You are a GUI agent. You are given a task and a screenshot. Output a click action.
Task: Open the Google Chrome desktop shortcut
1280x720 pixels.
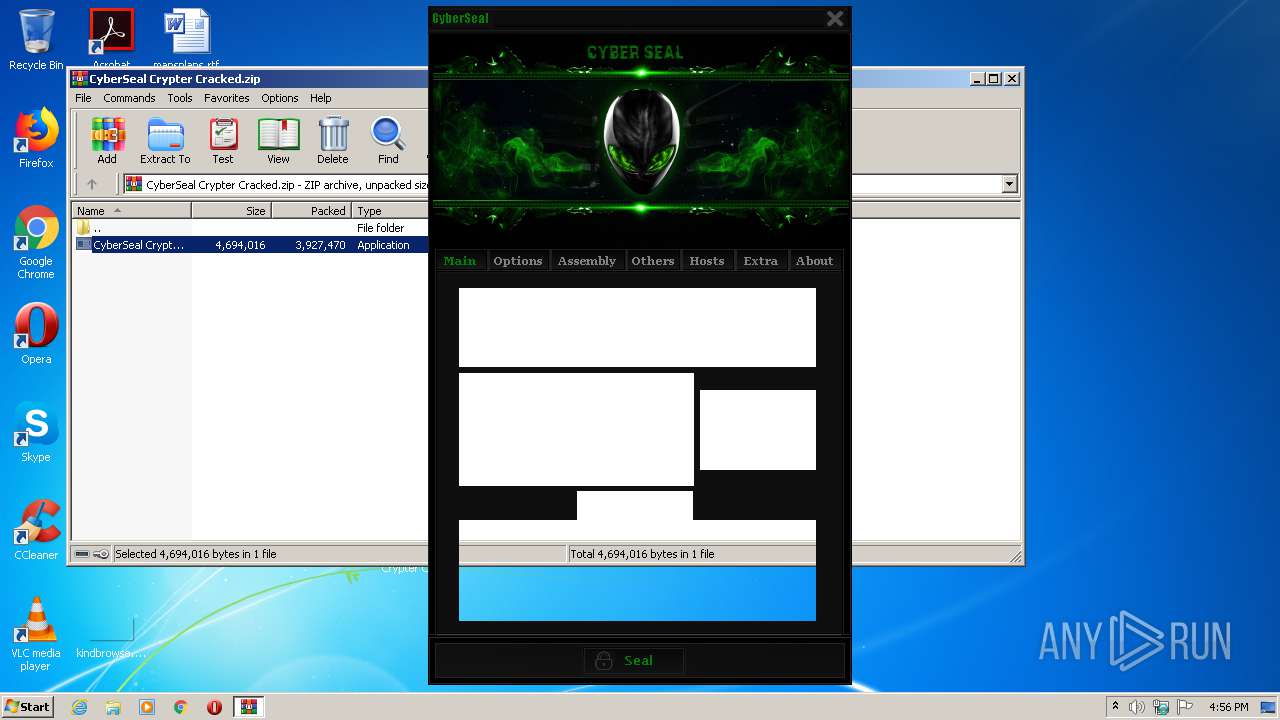36,243
